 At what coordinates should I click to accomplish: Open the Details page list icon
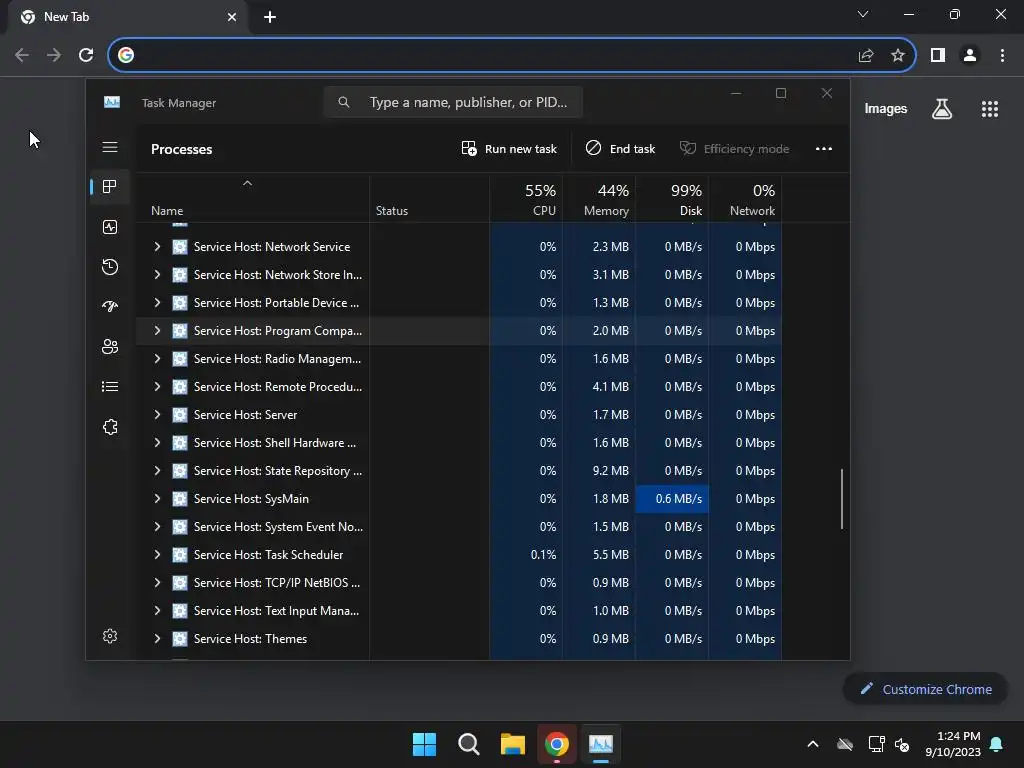click(110, 387)
